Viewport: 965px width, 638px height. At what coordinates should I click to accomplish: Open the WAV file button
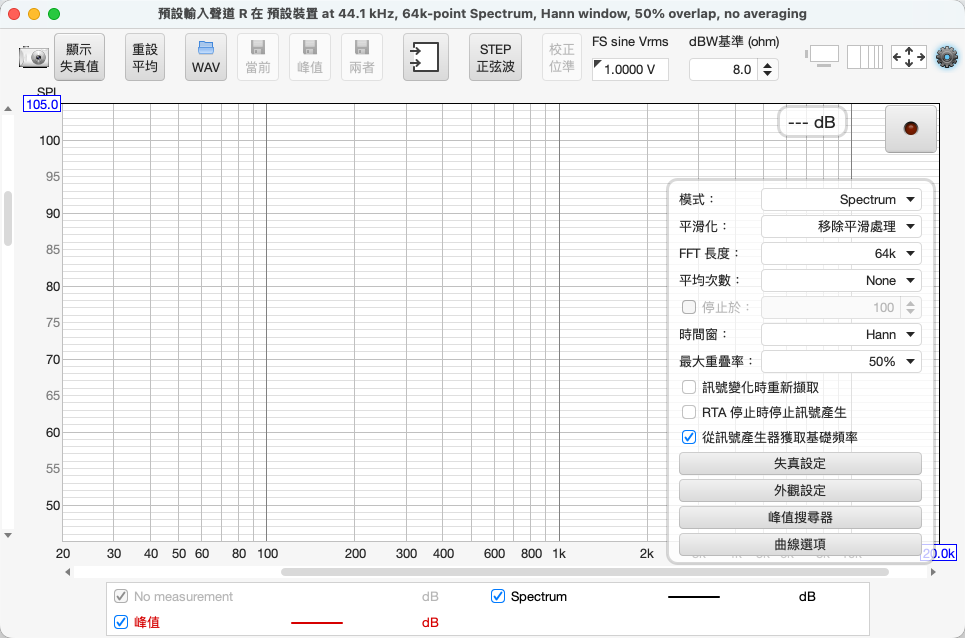(206, 57)
